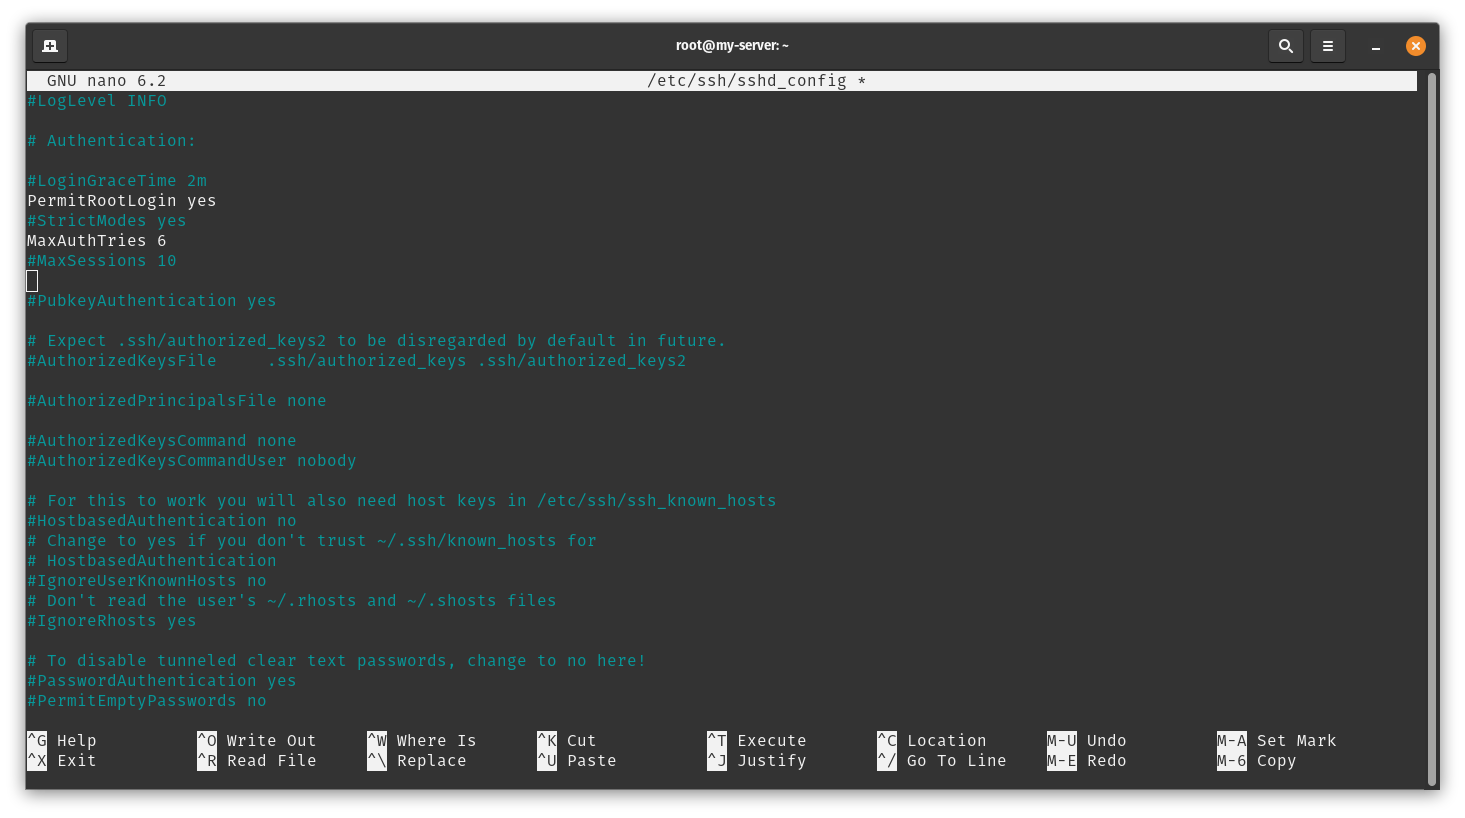This screenshot has height=818, width=1465.
Task: Click the ^X Exit shortcut
Action: (62, 761)
